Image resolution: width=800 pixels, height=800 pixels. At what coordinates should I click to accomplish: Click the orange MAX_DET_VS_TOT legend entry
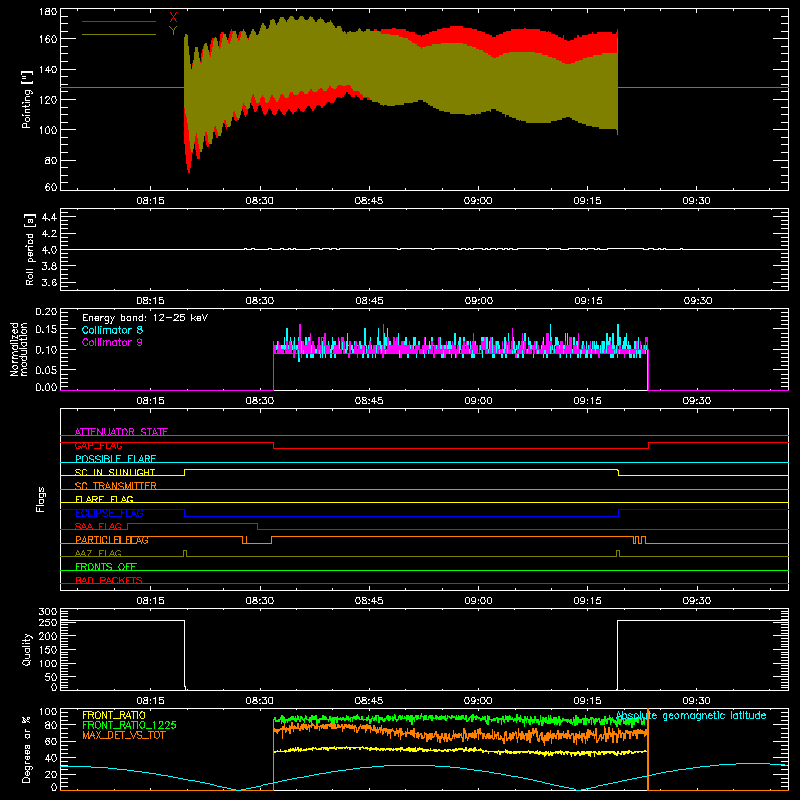click(x=123, y=735)
